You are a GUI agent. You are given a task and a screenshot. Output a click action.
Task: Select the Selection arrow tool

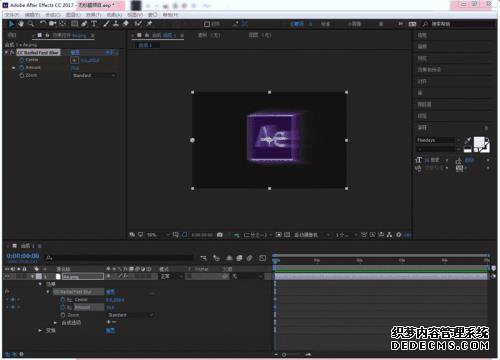pos(11,24)
